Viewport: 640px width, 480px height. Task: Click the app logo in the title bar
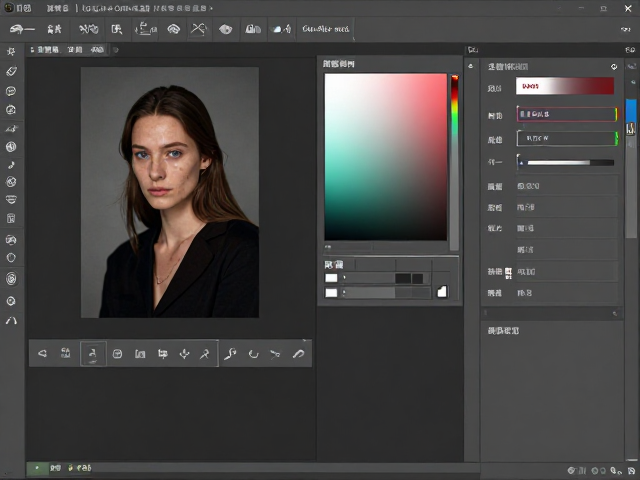9,8
